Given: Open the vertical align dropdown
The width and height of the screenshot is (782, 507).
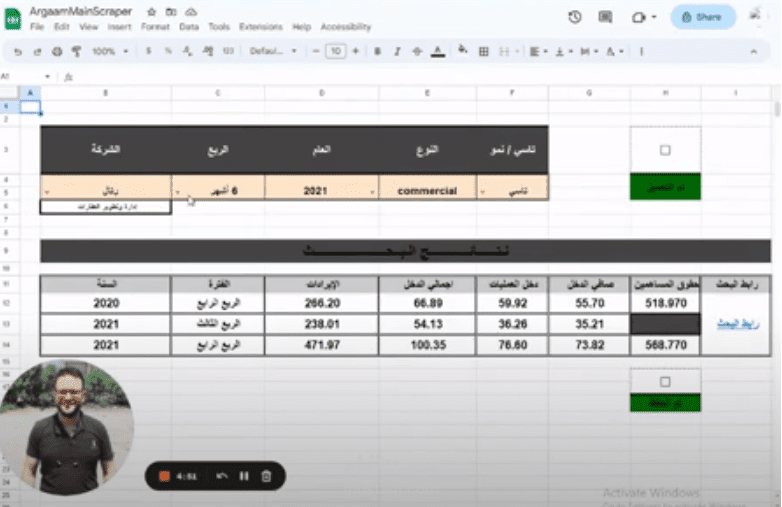Looking at the screenshot, I should pos(564,51).
